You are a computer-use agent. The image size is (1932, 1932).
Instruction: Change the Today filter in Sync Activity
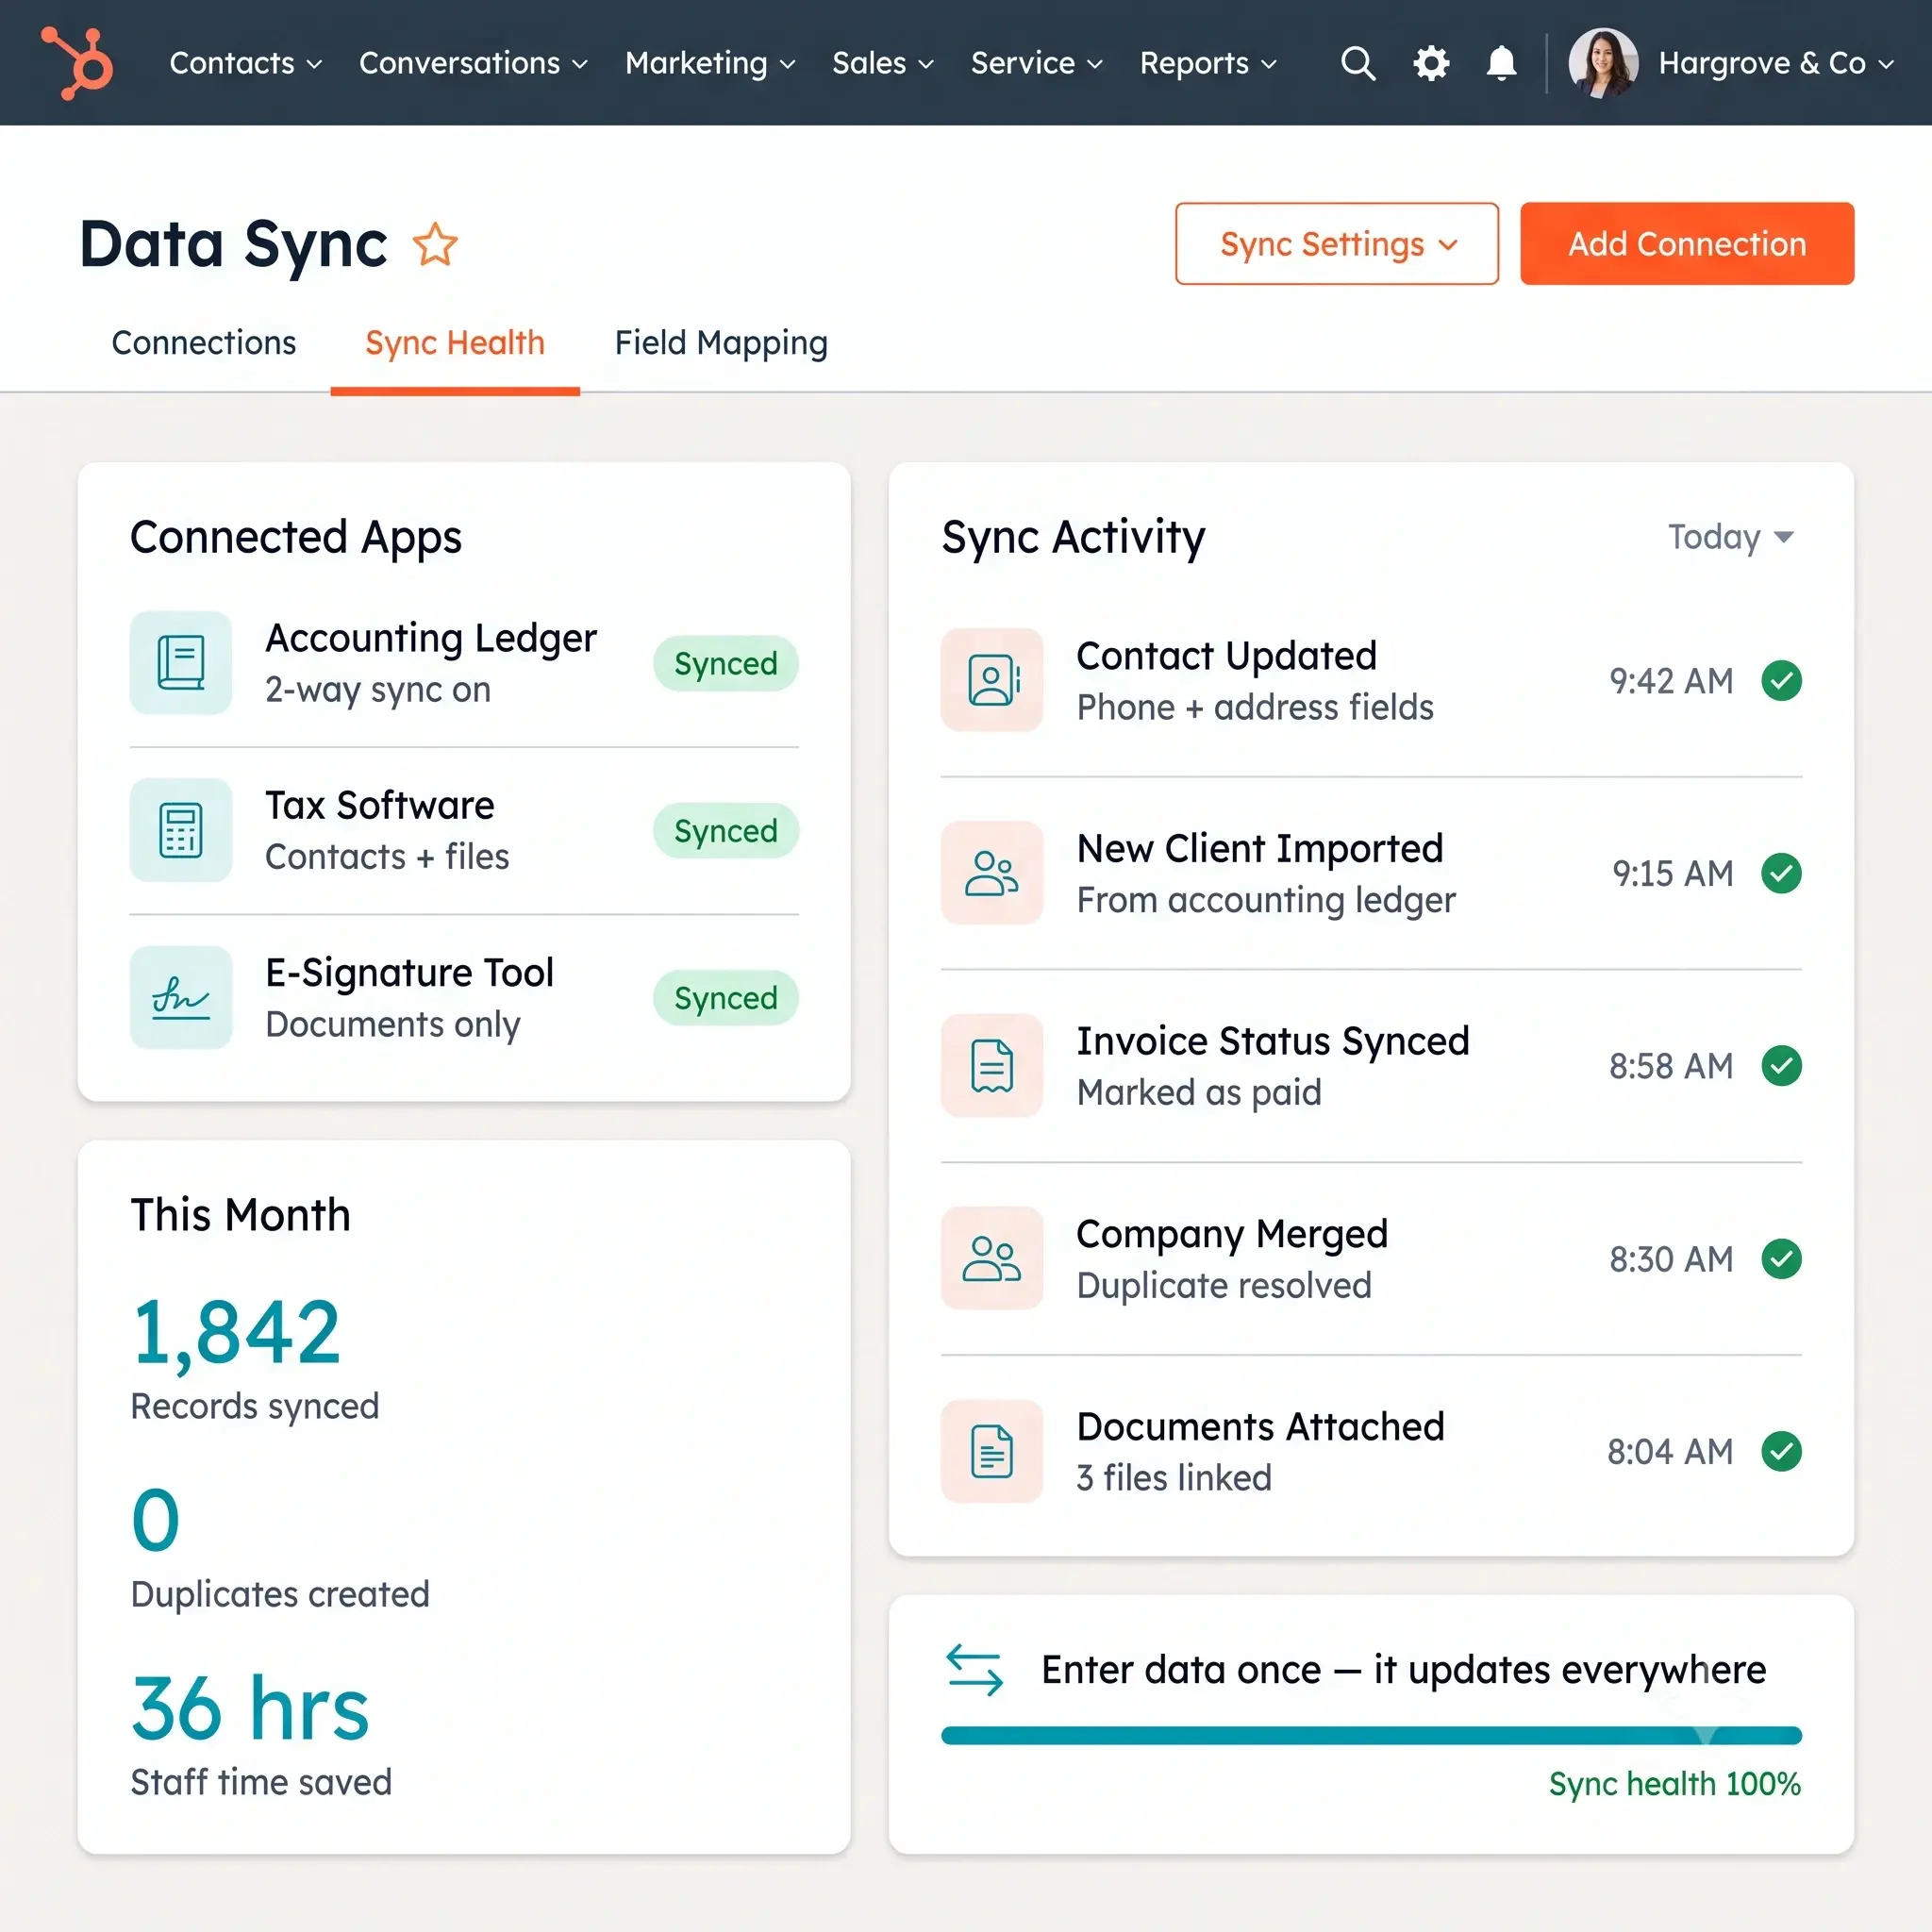1730,537
